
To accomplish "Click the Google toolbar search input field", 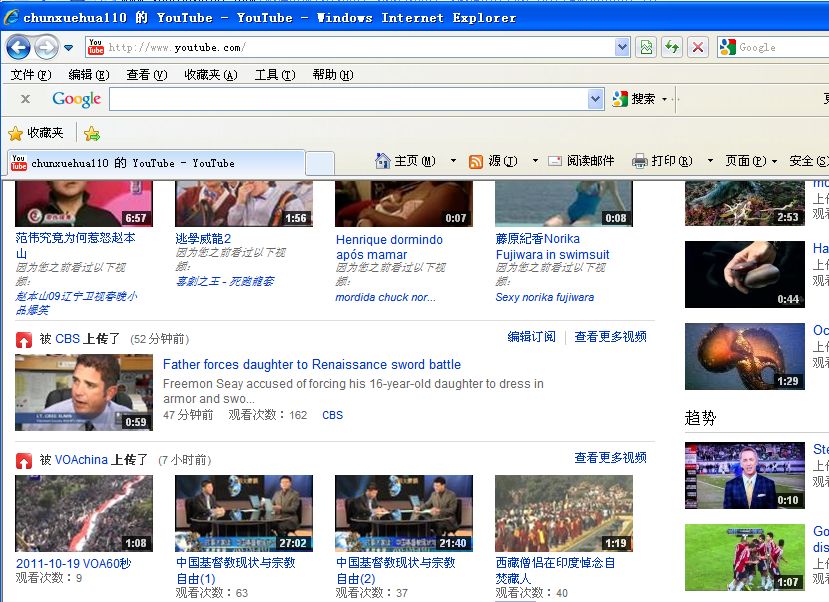I will coord(349,99).
